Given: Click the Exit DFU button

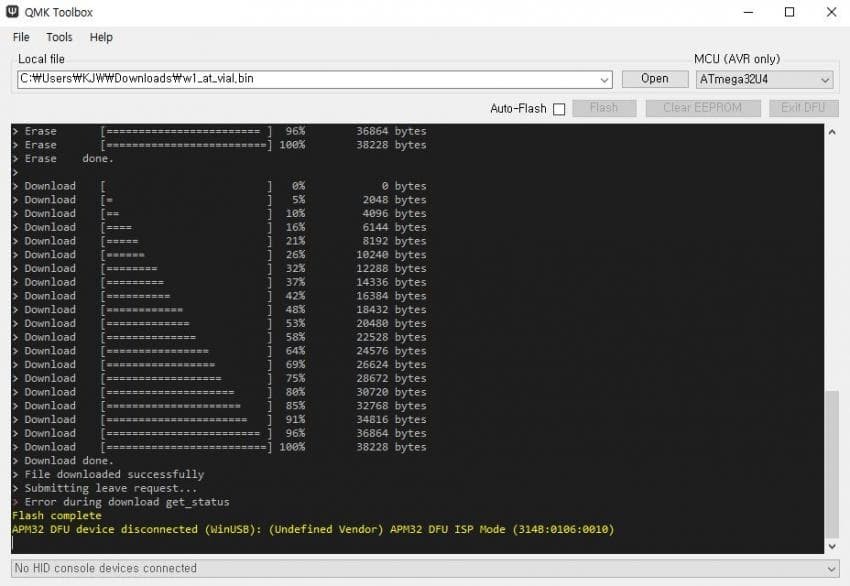Looking at the screenshot, I should coord(803,108).
